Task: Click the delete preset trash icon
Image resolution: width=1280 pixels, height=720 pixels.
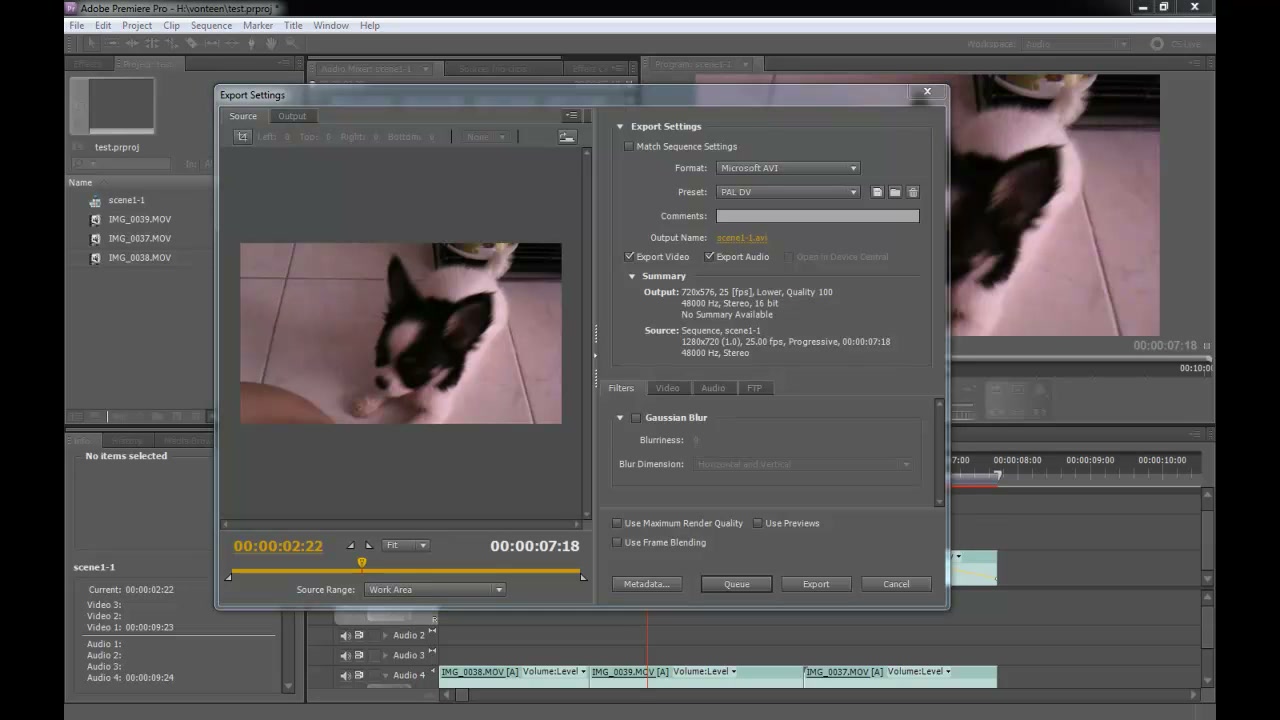Action: (913, 192)
